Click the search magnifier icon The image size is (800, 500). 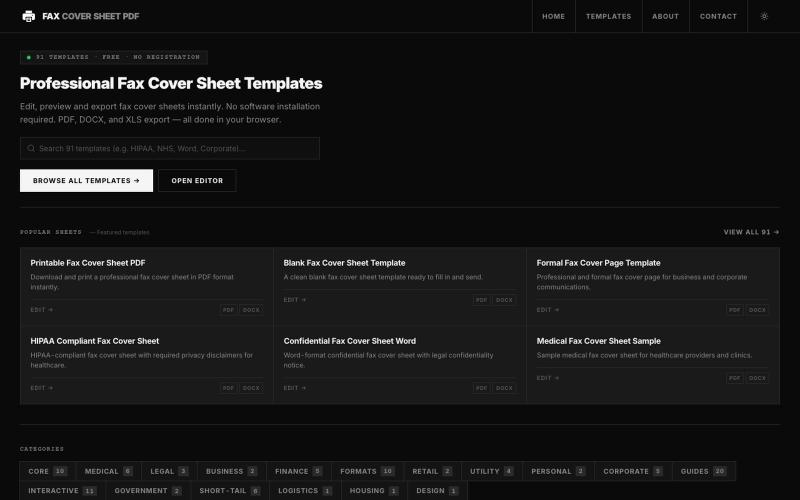[31, 148]
